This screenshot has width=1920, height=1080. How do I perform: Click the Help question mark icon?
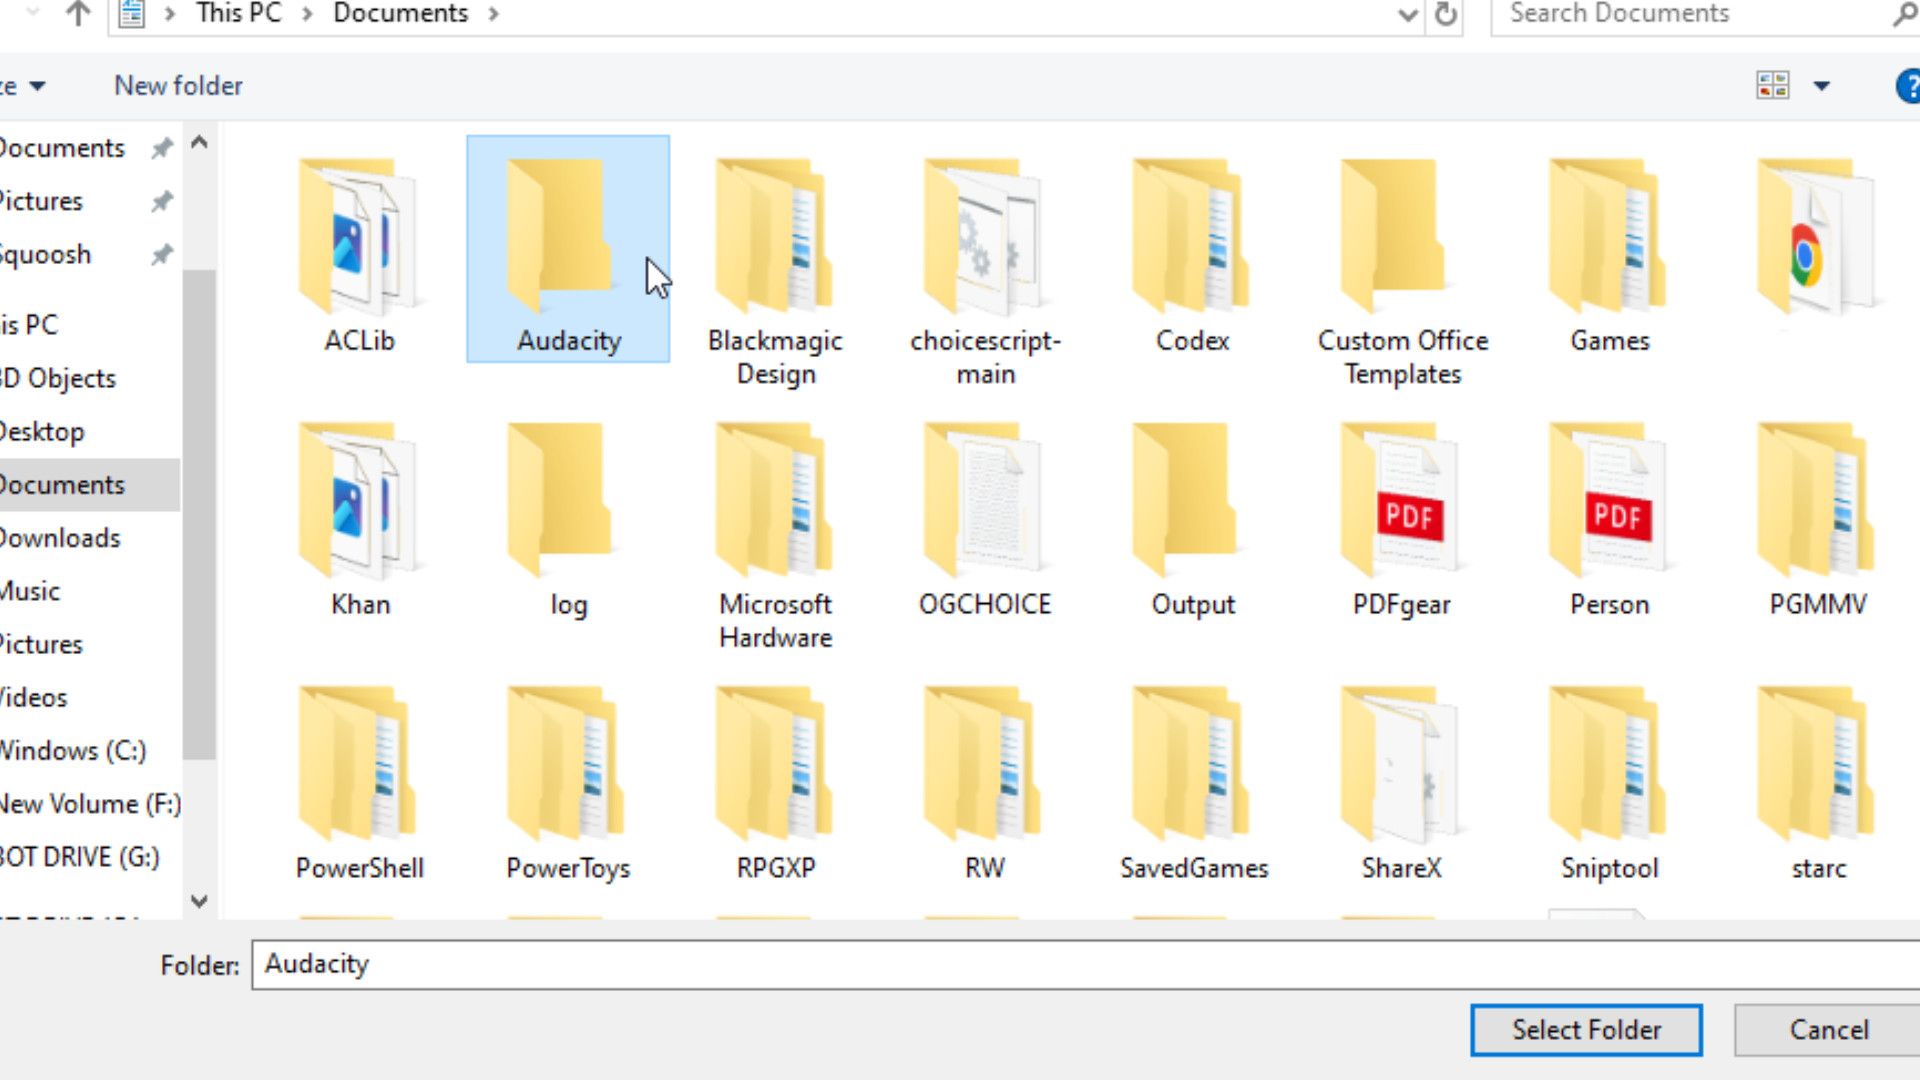pyautogui.click(x=1908, y=86)
